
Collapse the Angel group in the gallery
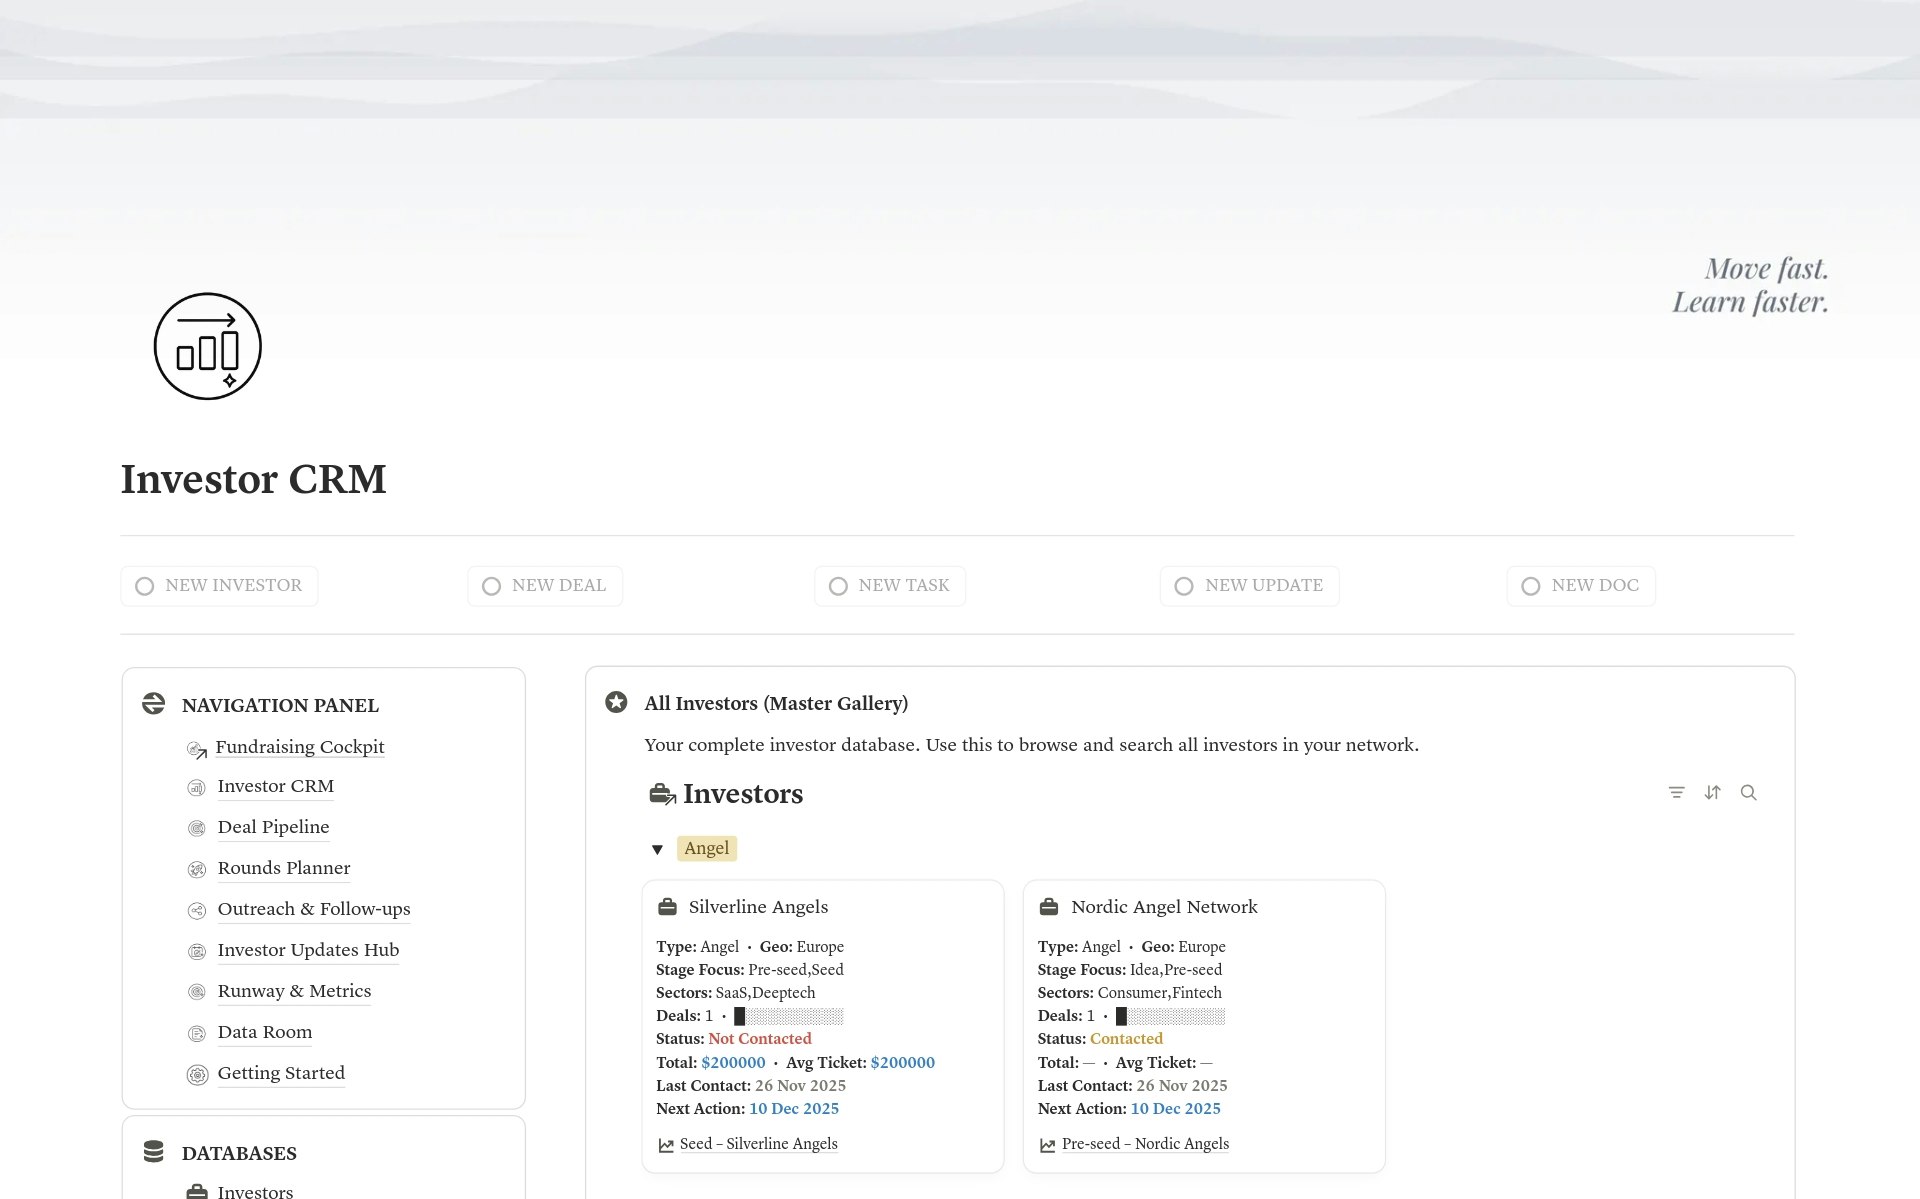[x=657, y=848]
